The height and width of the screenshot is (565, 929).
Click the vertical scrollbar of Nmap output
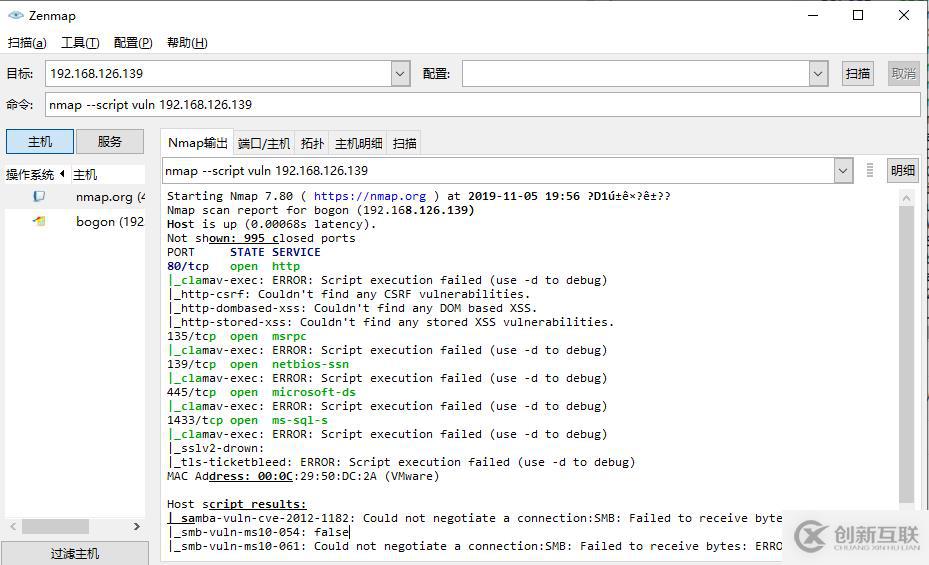pyautogui.click(x=906, y=354)
